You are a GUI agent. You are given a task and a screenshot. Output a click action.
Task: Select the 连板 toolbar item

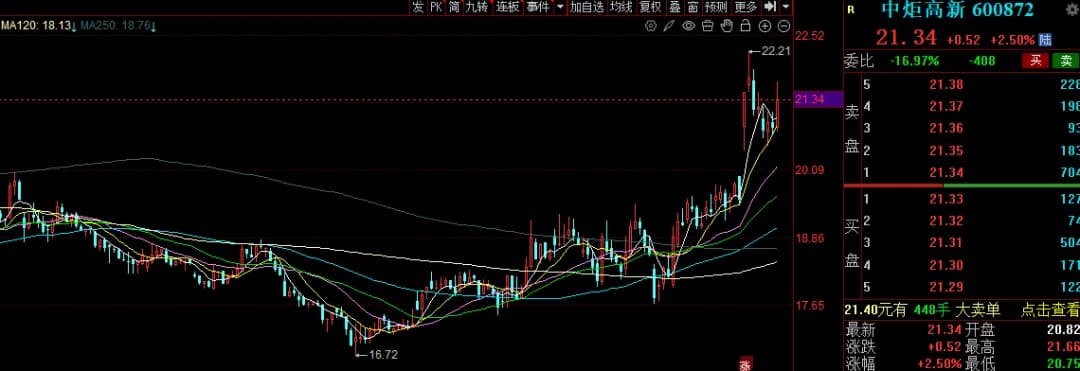click(x=508, y=7)
